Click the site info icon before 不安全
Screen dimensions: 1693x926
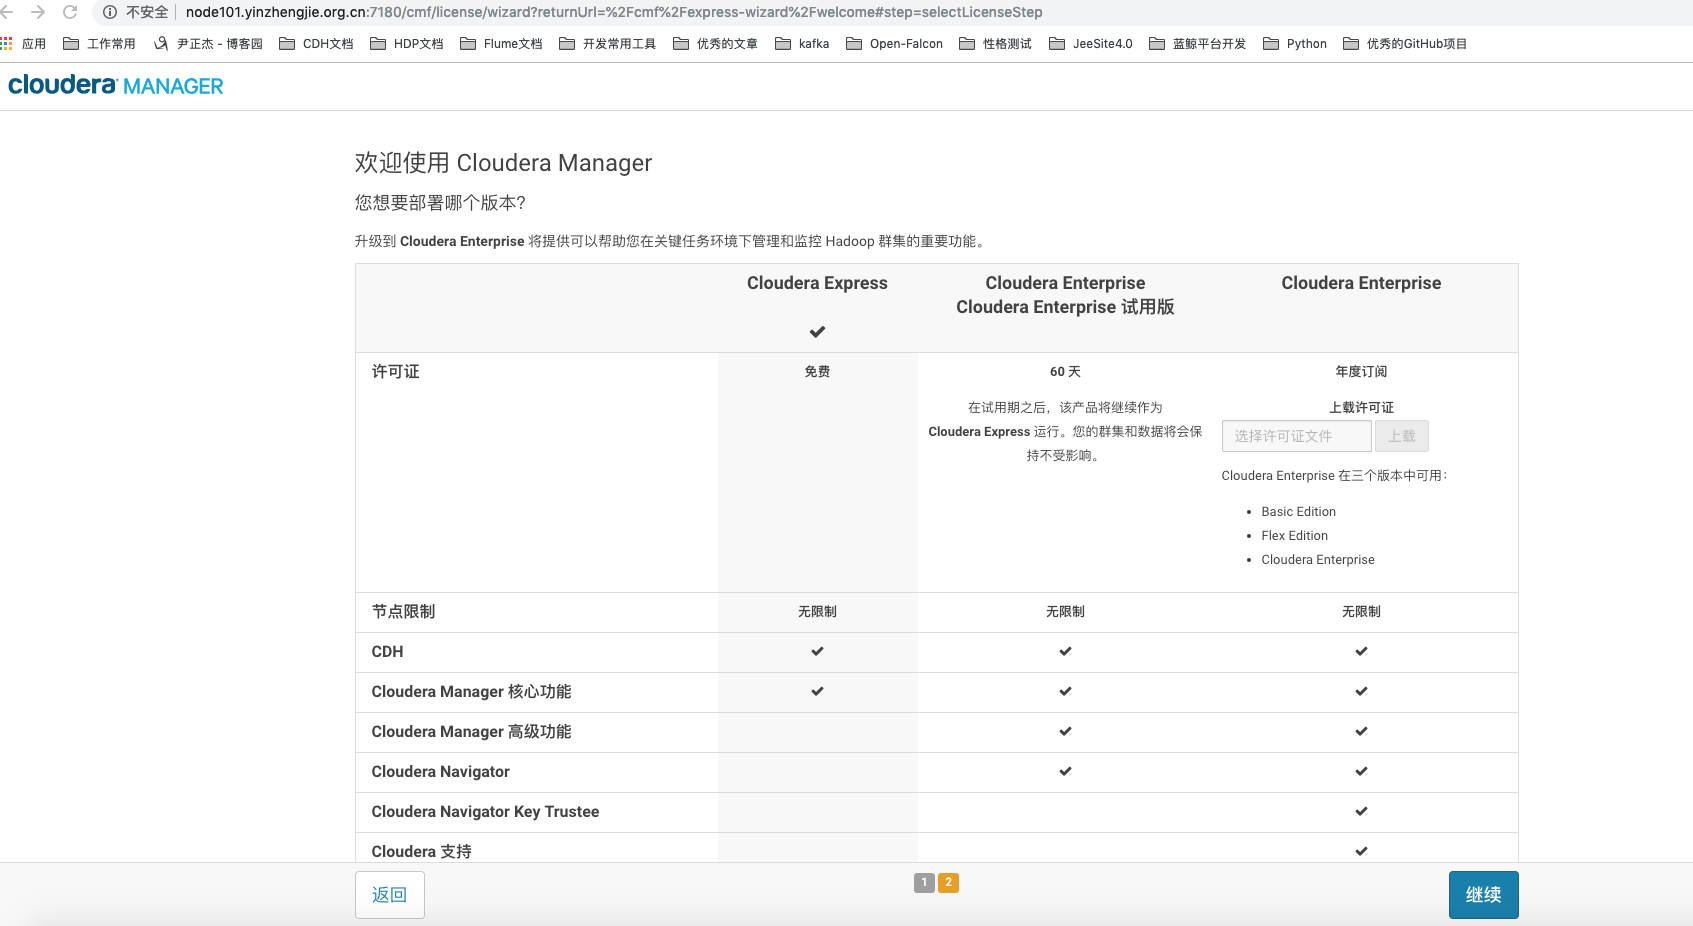(110, 12)
